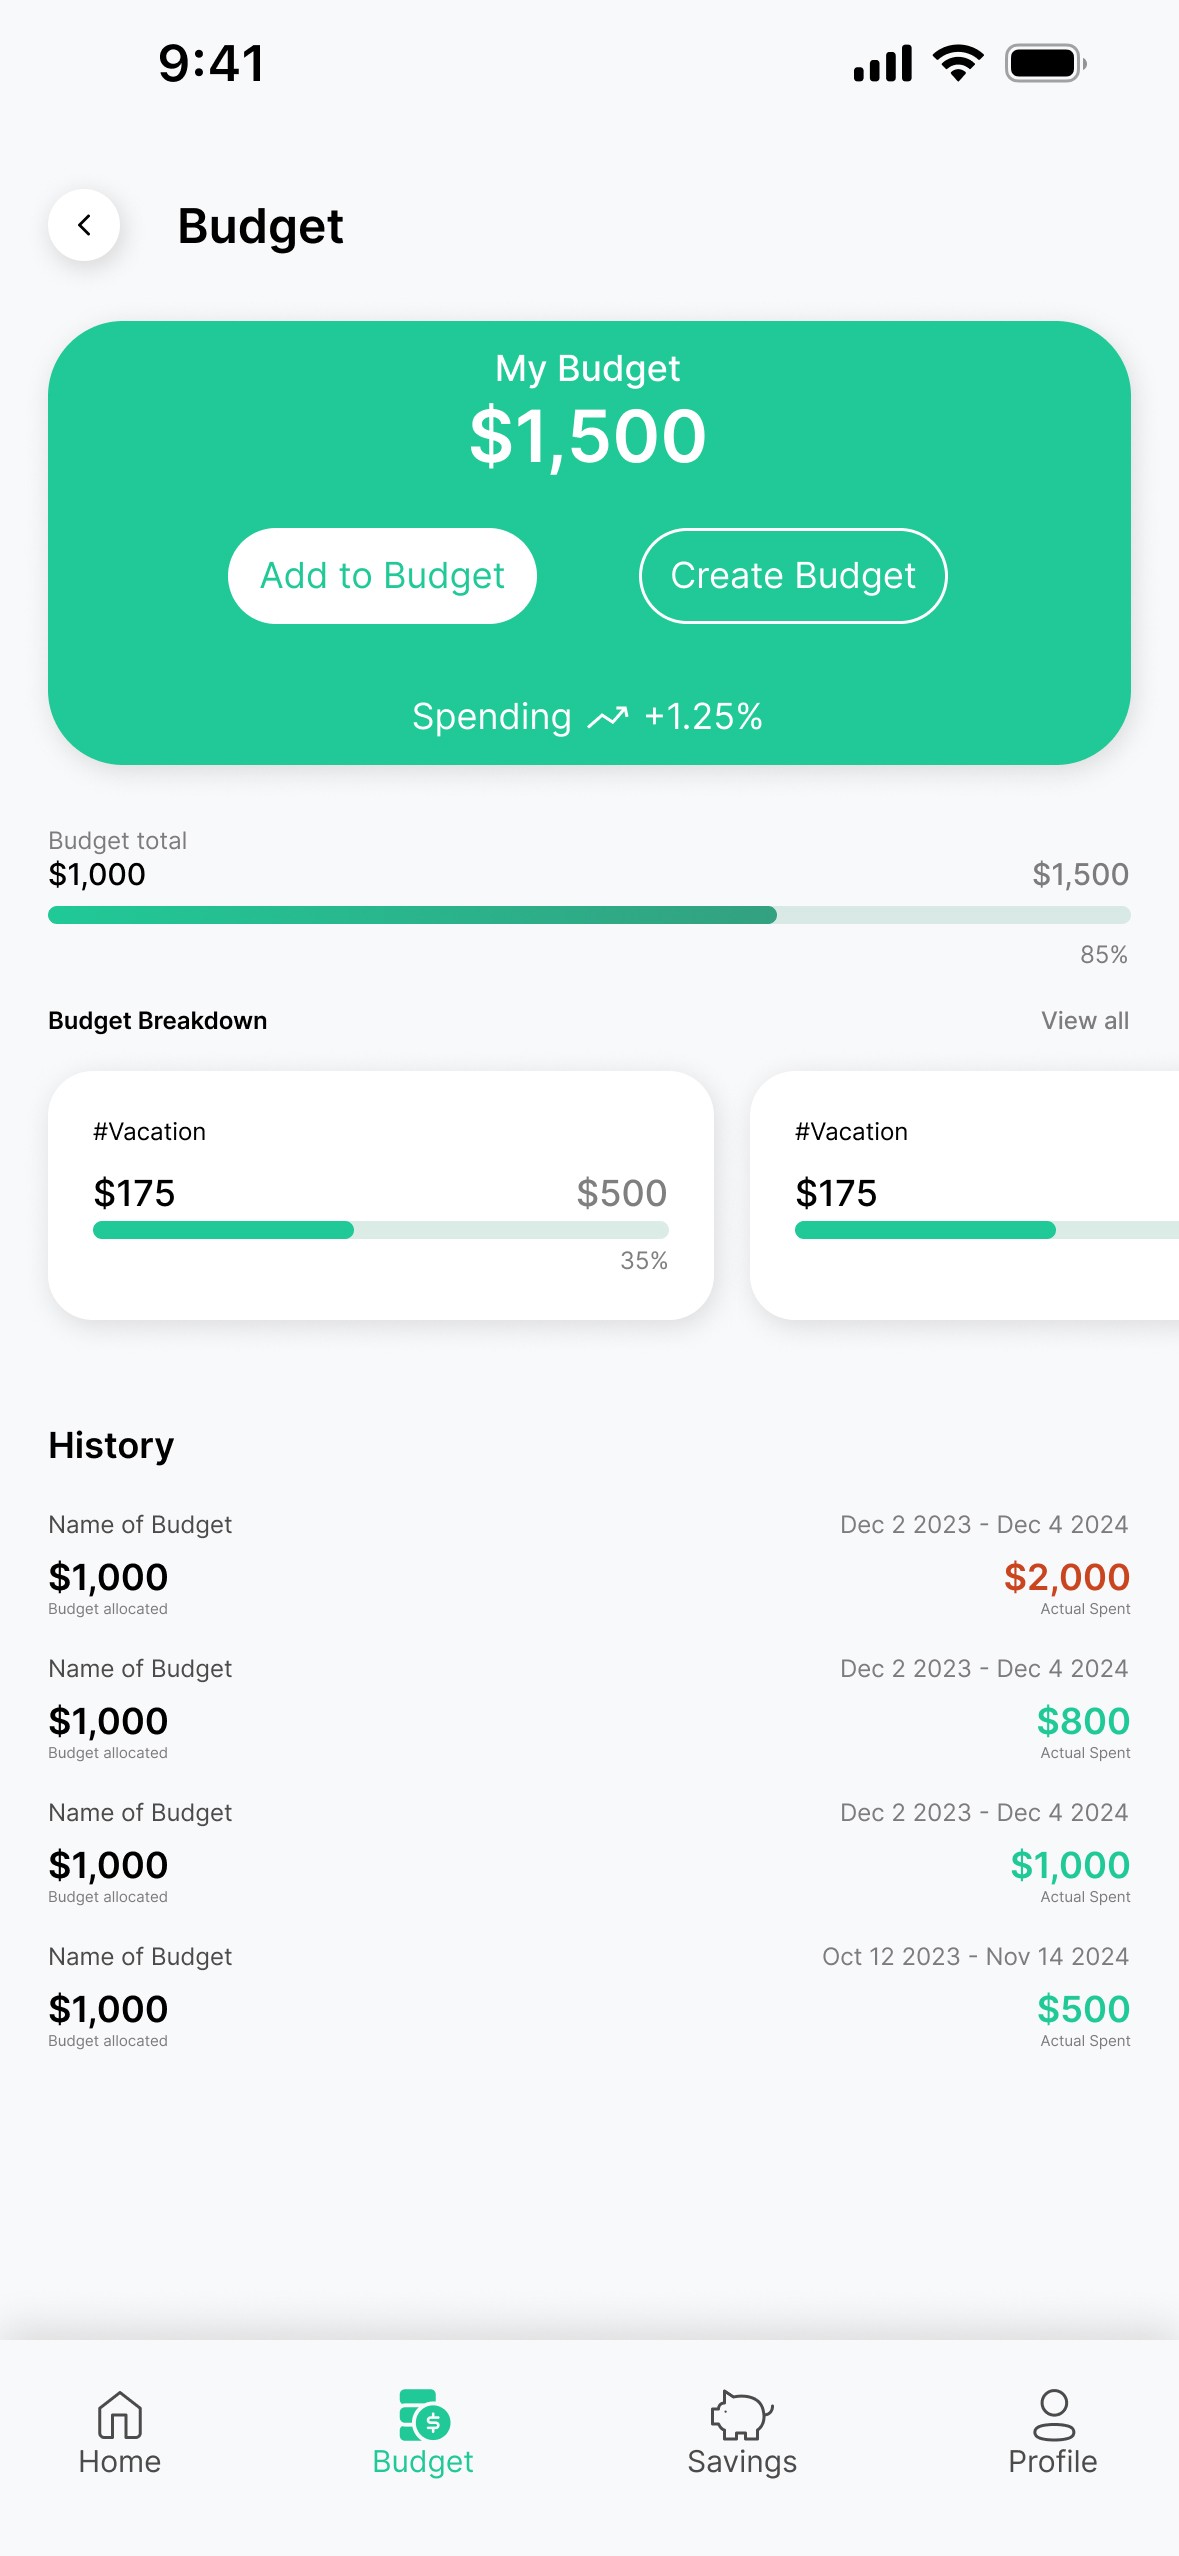This screenshot has height=2556, width=1179.
Task: Open history entry with $2,000 spent
Action: 589,1565
